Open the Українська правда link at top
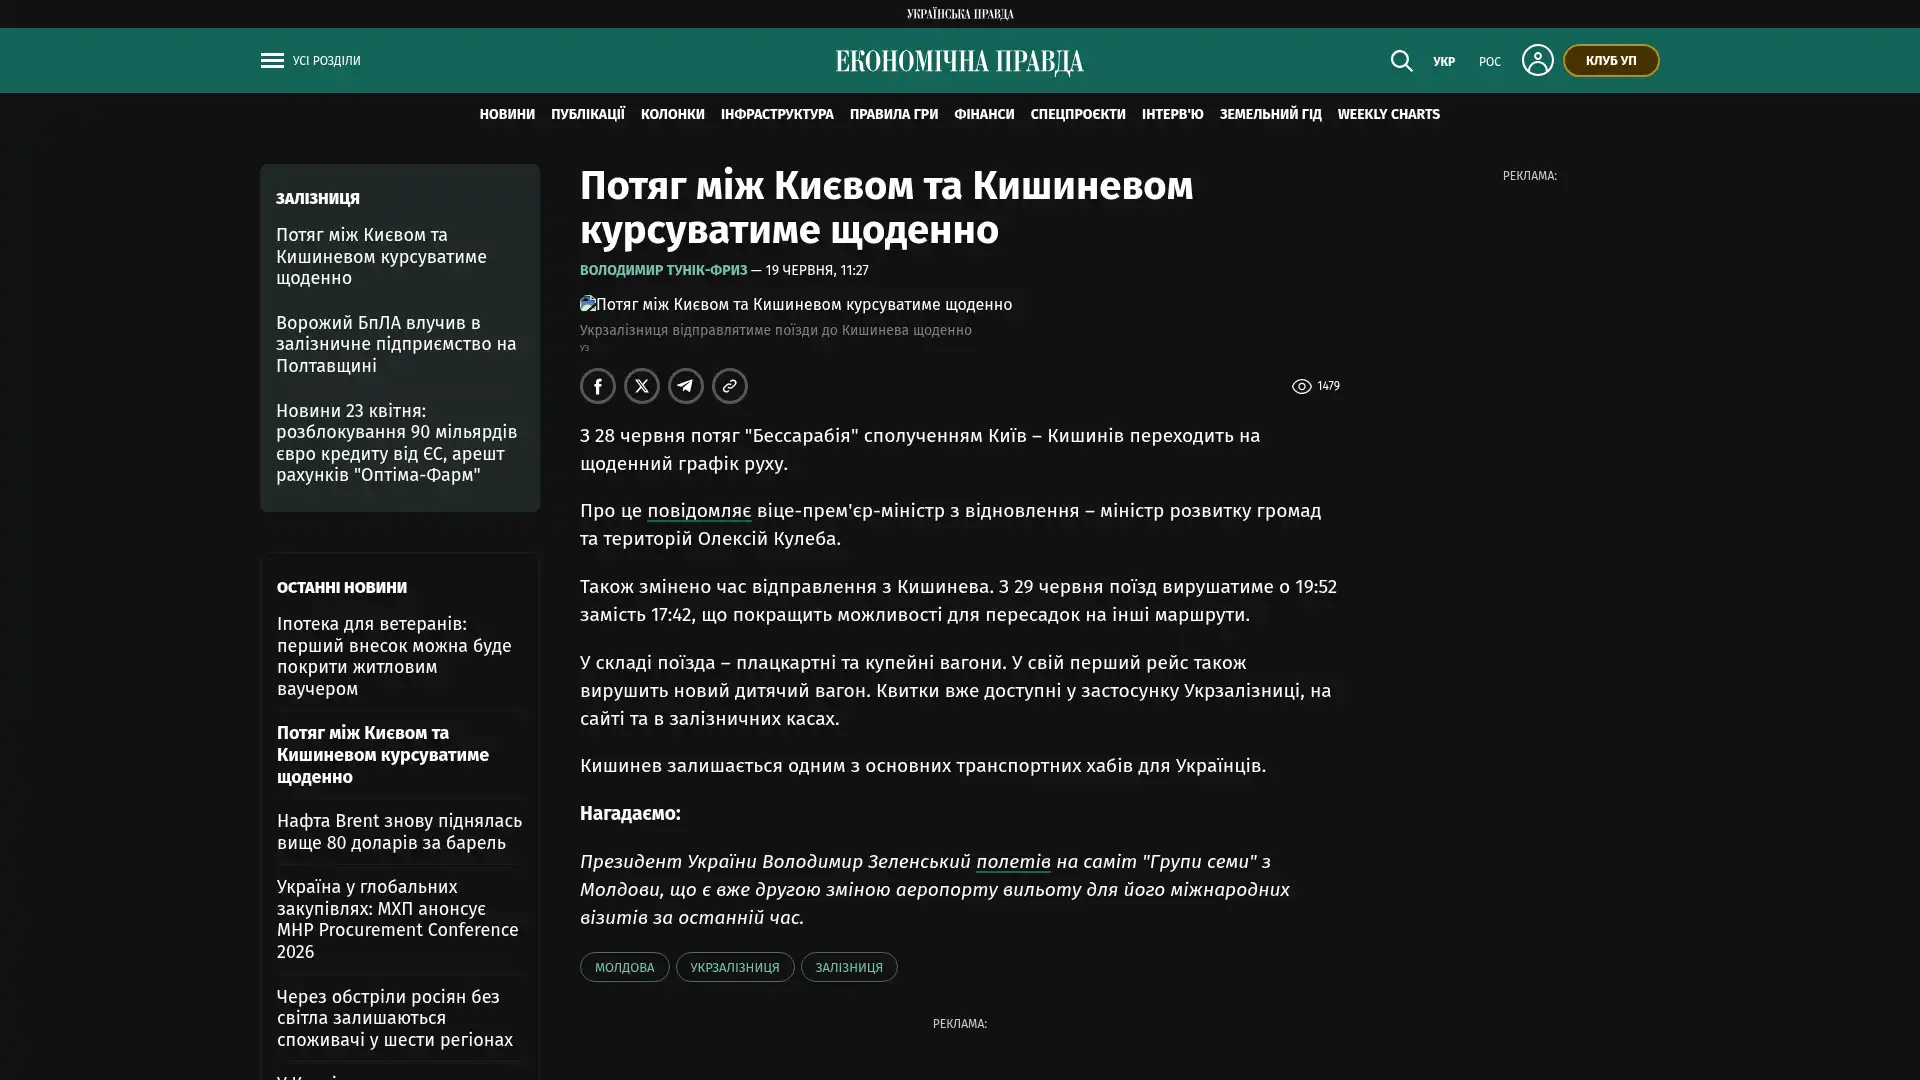This screenshot has width=1920, height=1080. (960, 14)
